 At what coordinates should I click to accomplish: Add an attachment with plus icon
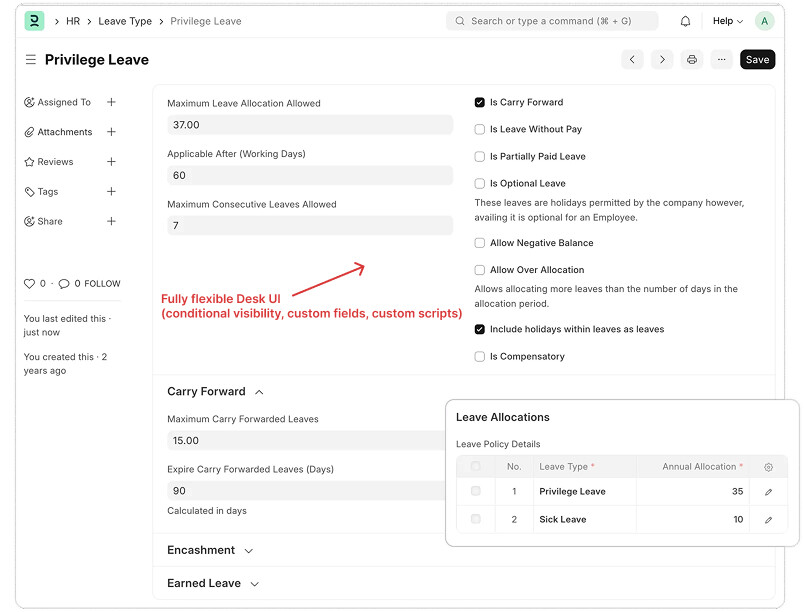click(x=111, y=132)
